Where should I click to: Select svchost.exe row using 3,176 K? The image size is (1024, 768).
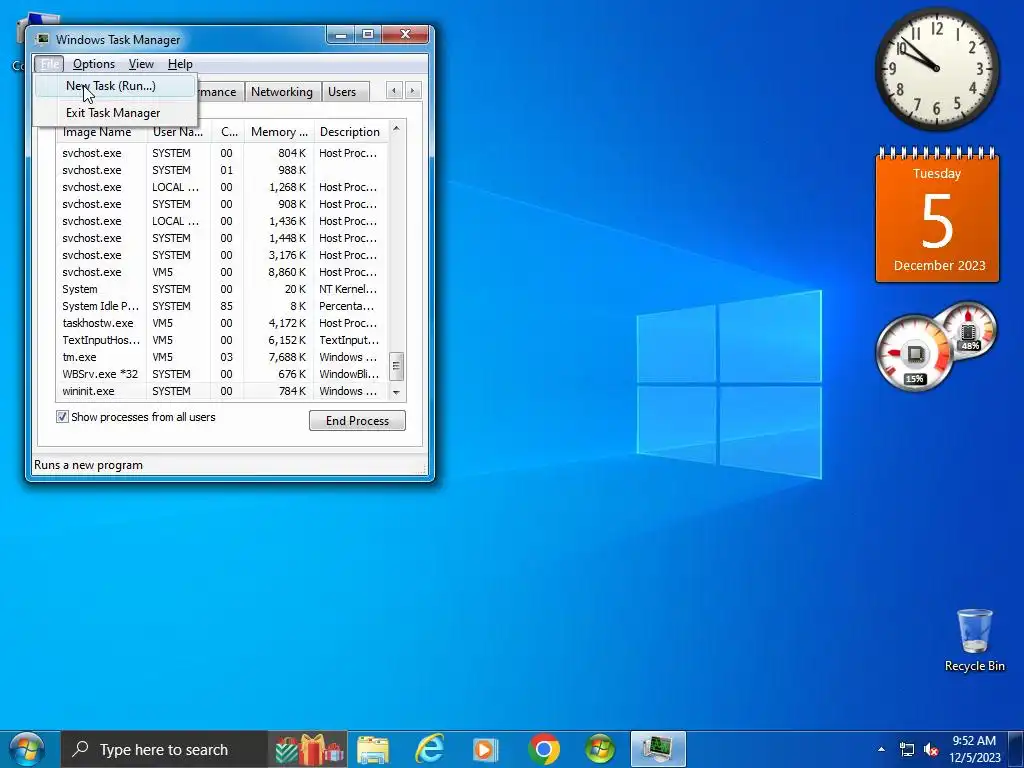pyautogui.click(x=221, y=255)
